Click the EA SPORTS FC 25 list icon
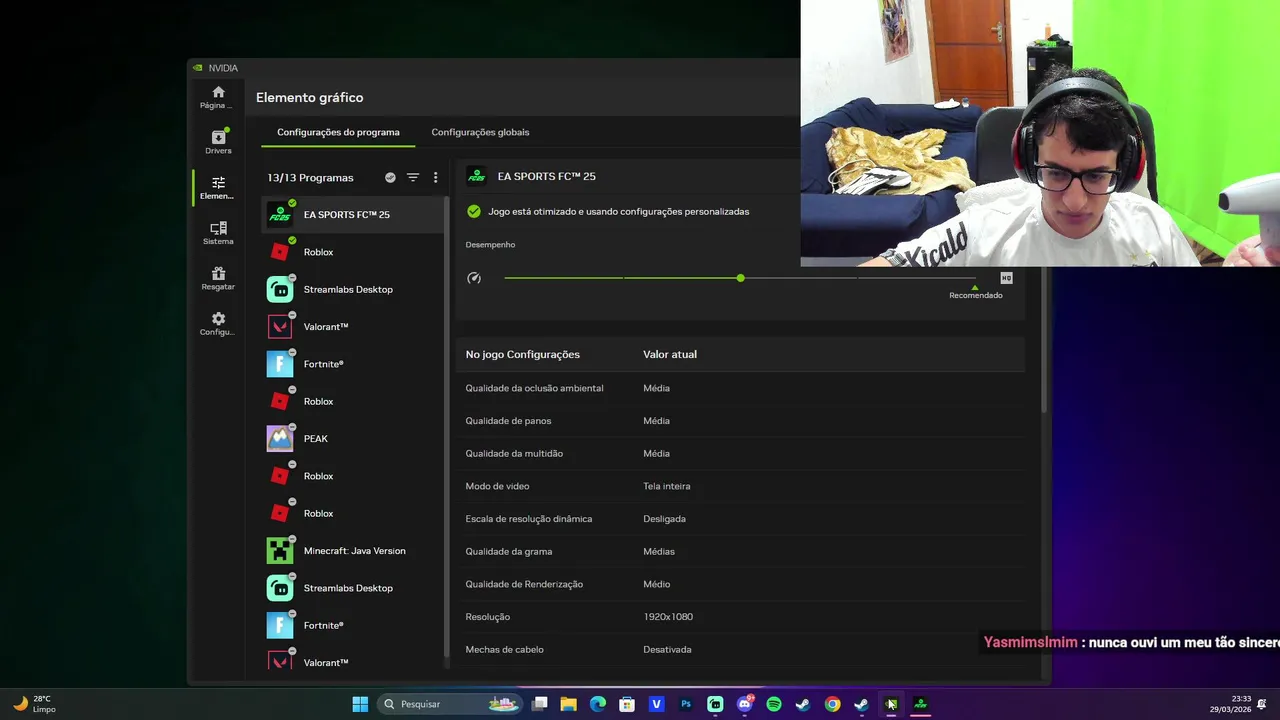1280x720 pixels. point(280,214)
